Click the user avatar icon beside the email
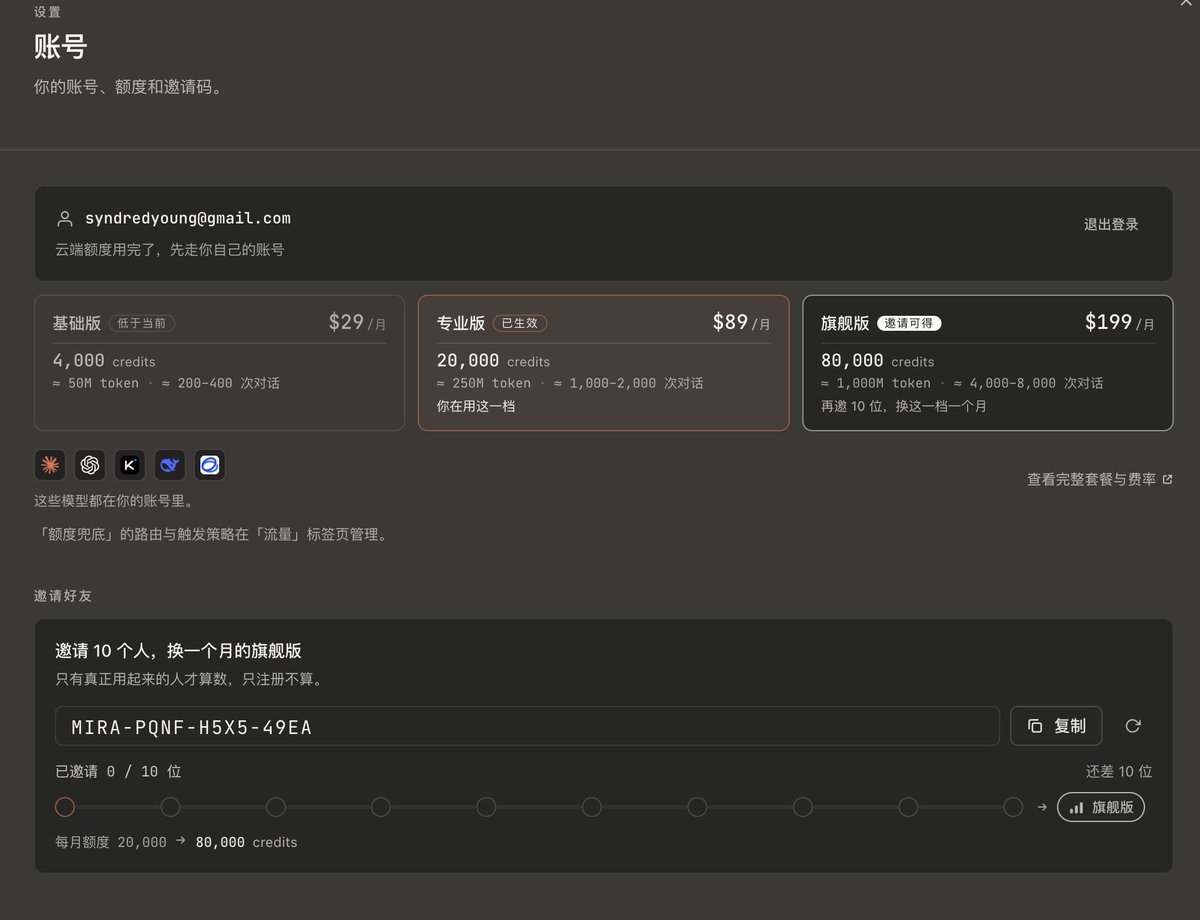Viewport: 1200px width, 920px height. (x=65, y=218)
